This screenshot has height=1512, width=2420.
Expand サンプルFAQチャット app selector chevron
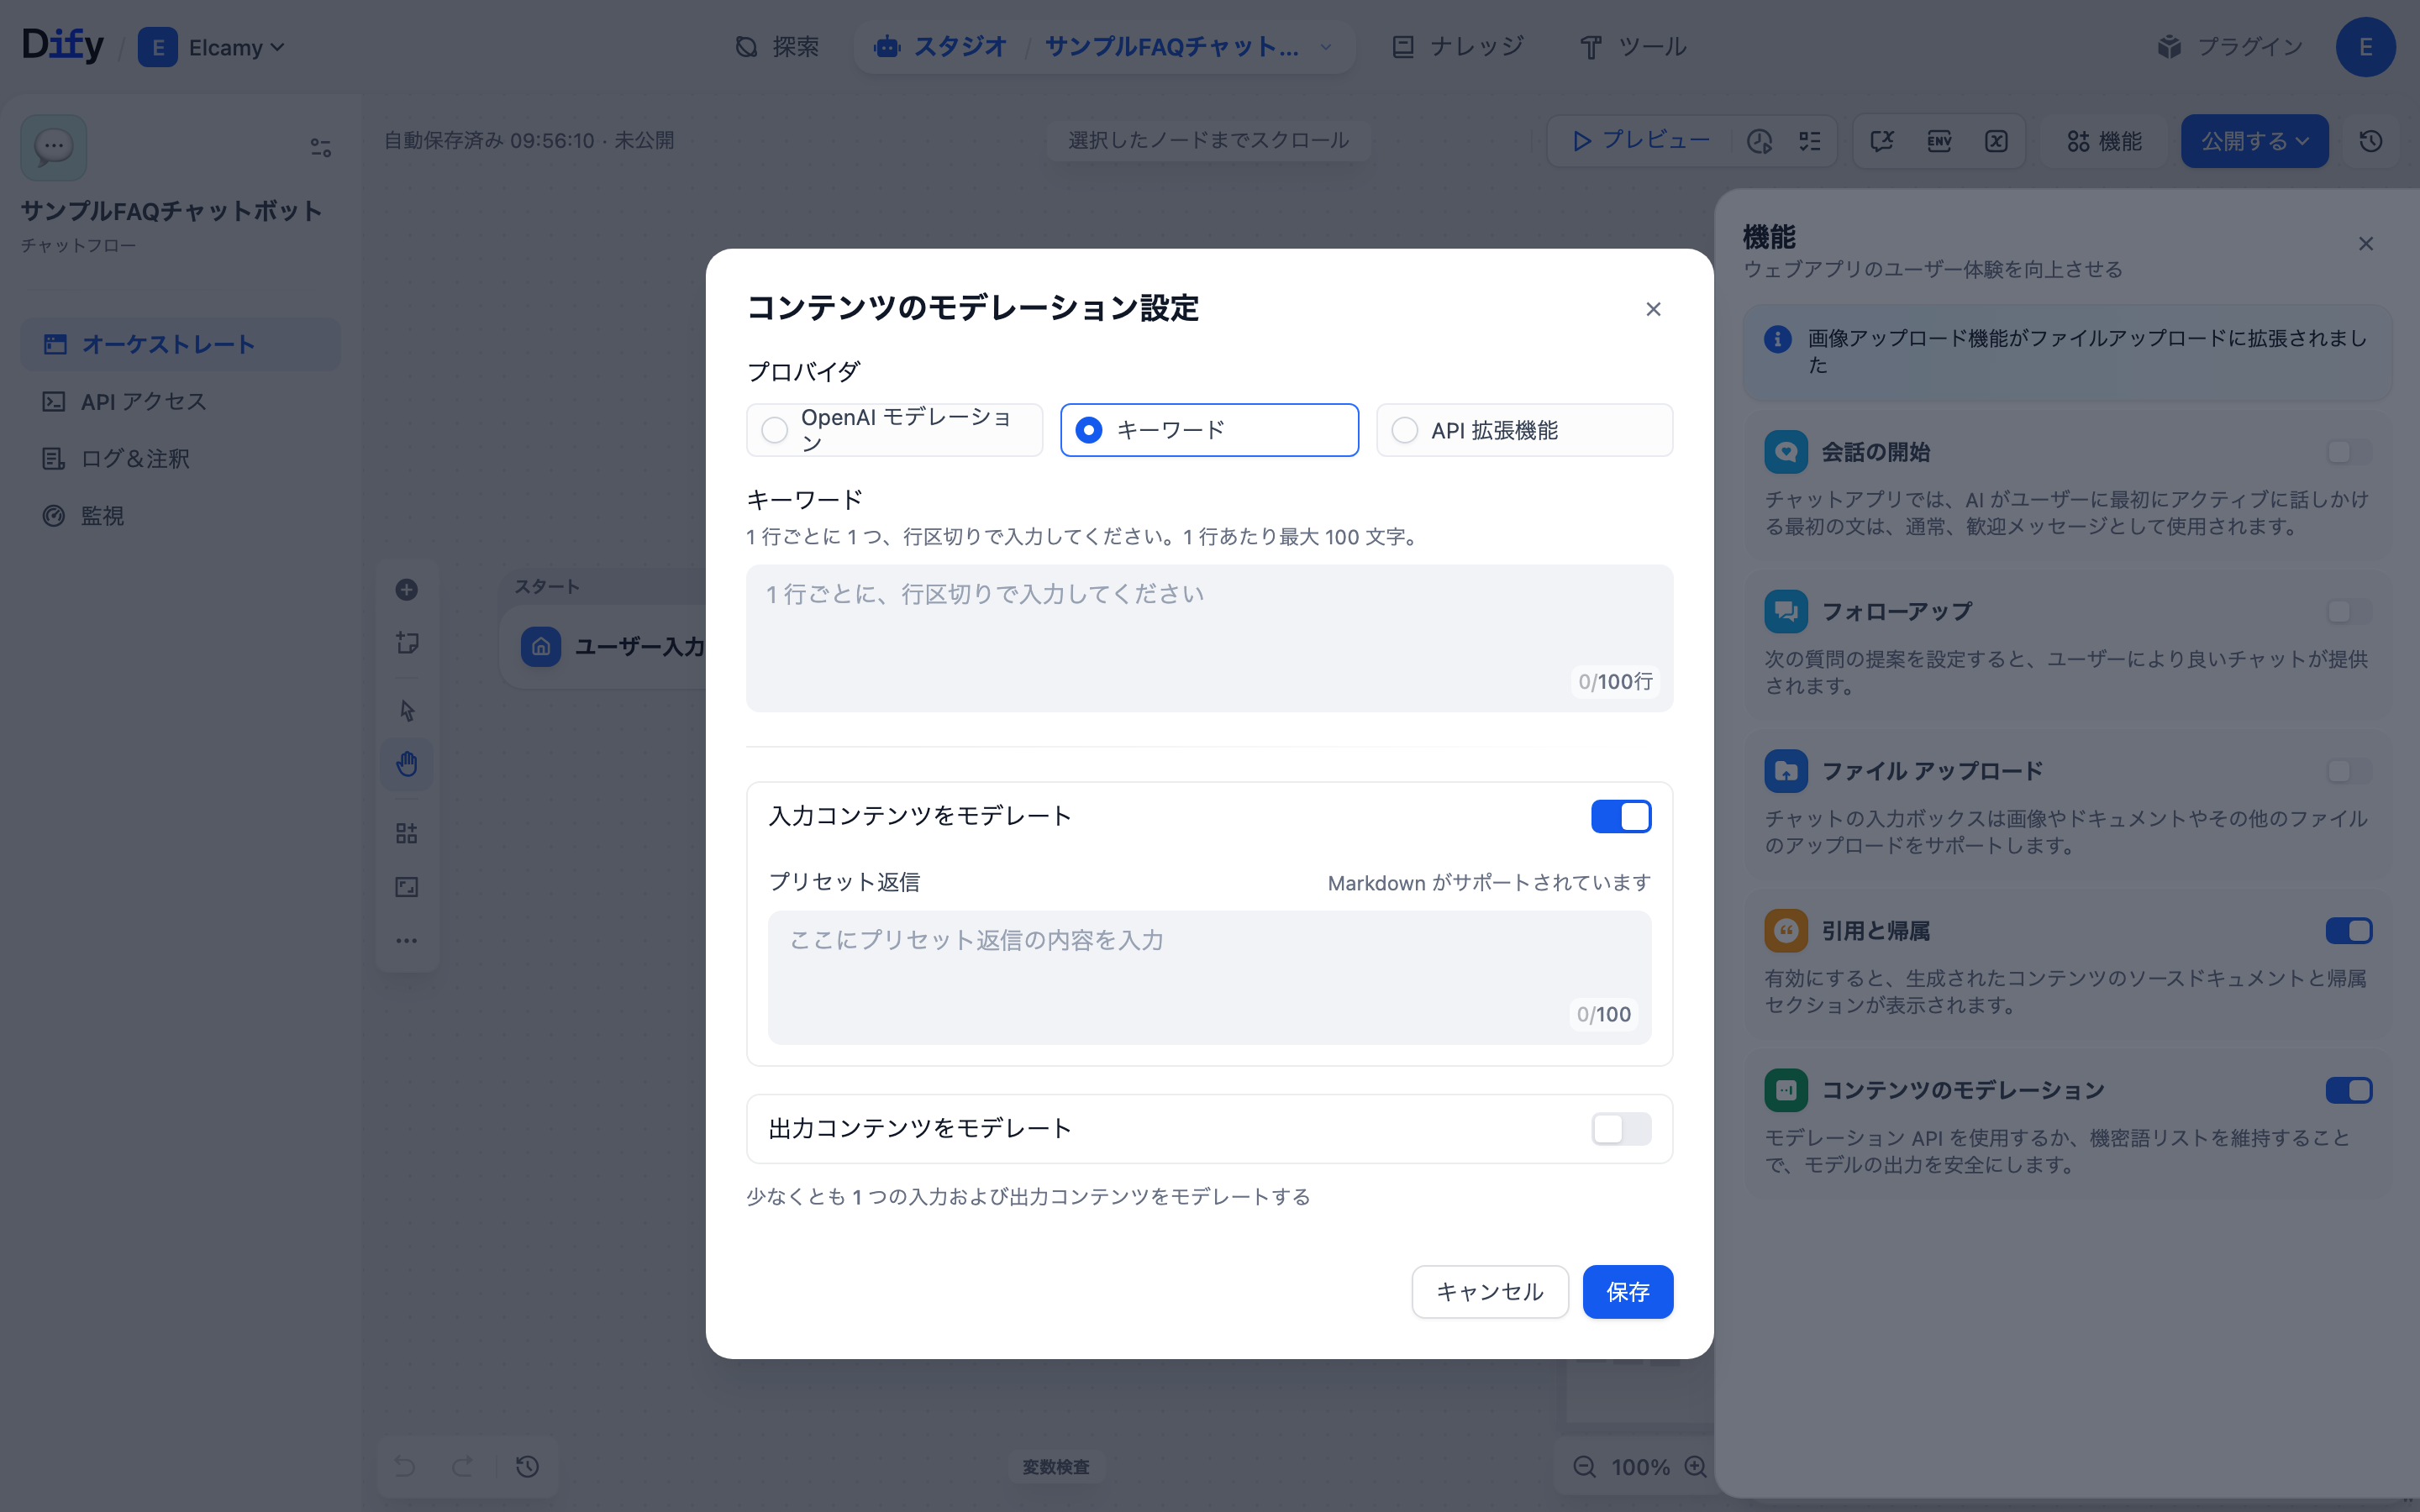point(1326,47)
